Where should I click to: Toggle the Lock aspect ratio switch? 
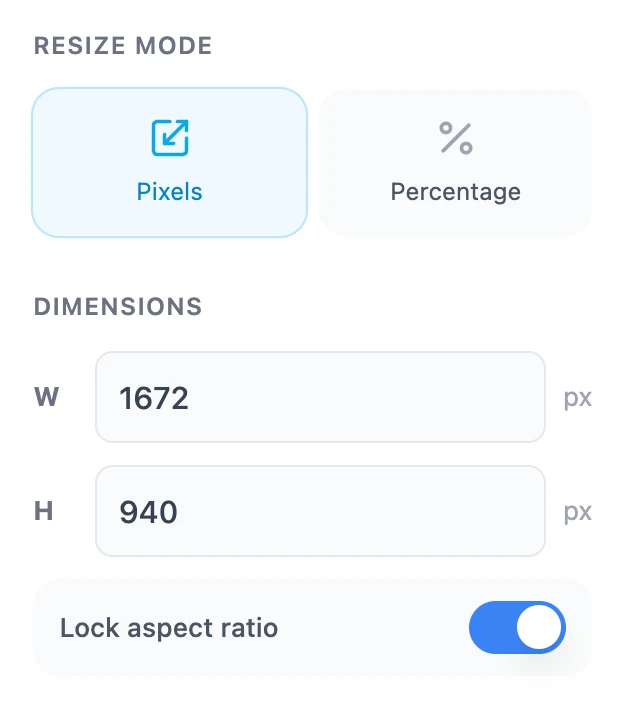pyautogui.click(x=517, y=628)
